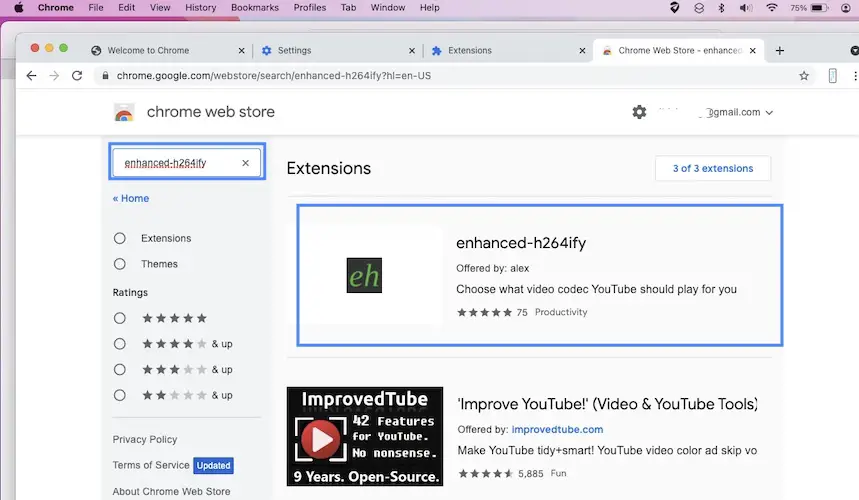Open web store settings gear
The width and height of the screenshot is (859, 500).
click(639, 112)
